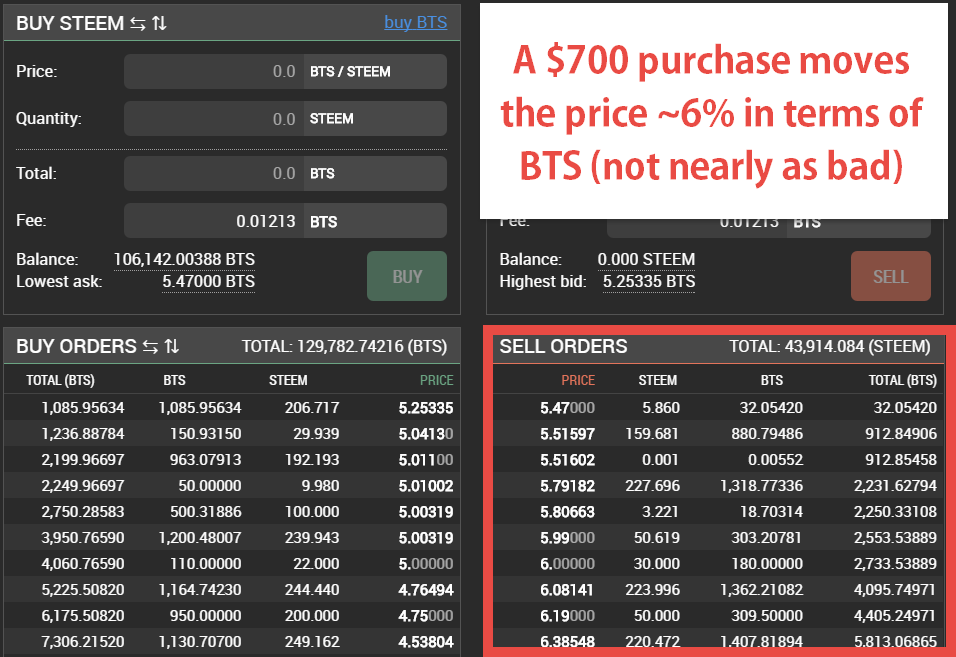Click the sell orders PRICE column header

click(x=578, y=380)
